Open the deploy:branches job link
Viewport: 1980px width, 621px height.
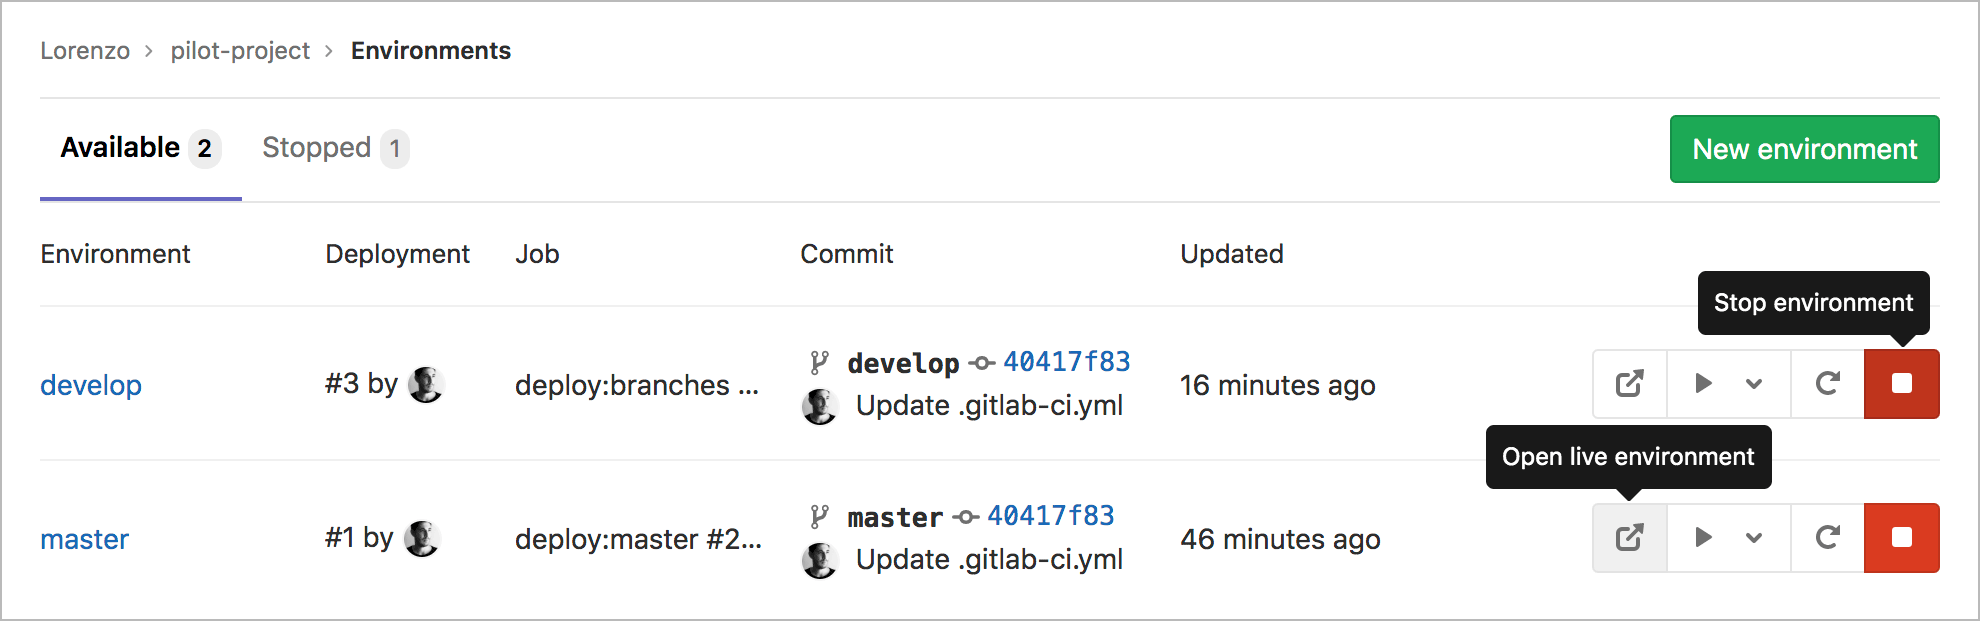[637, 385]
